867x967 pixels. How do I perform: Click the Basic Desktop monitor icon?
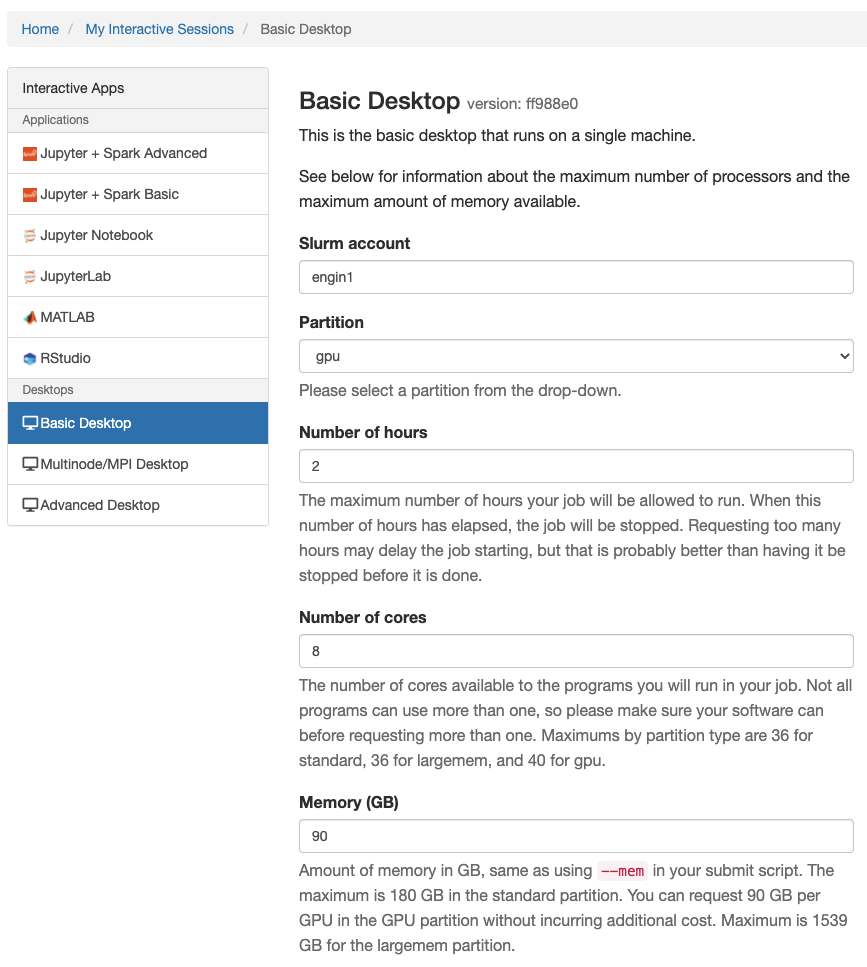(30, 423)
